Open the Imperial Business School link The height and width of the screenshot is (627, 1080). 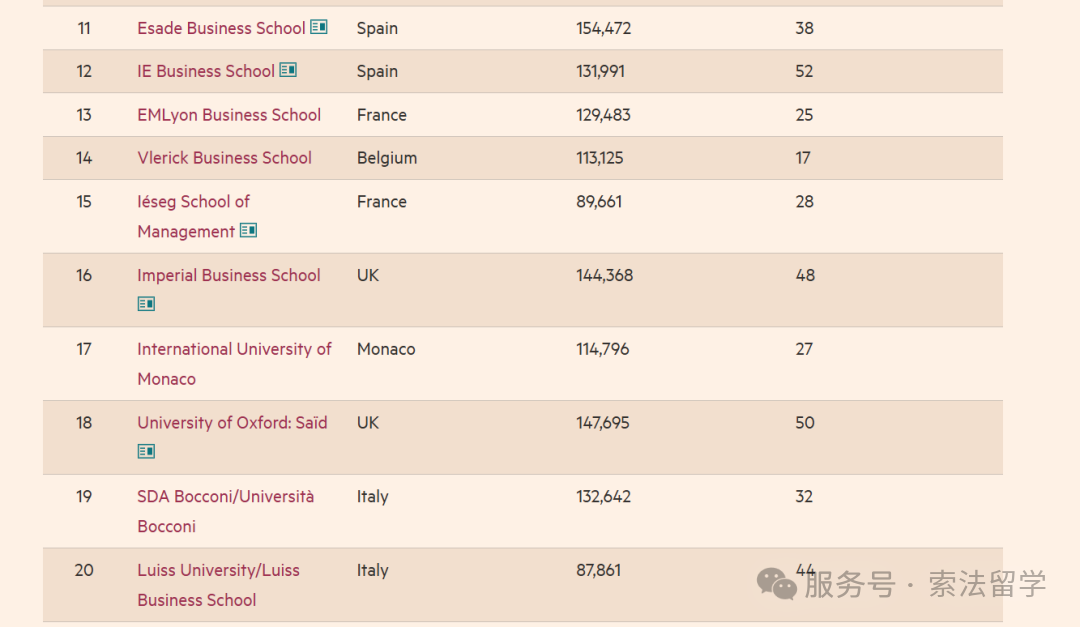(x=229, y=276)
